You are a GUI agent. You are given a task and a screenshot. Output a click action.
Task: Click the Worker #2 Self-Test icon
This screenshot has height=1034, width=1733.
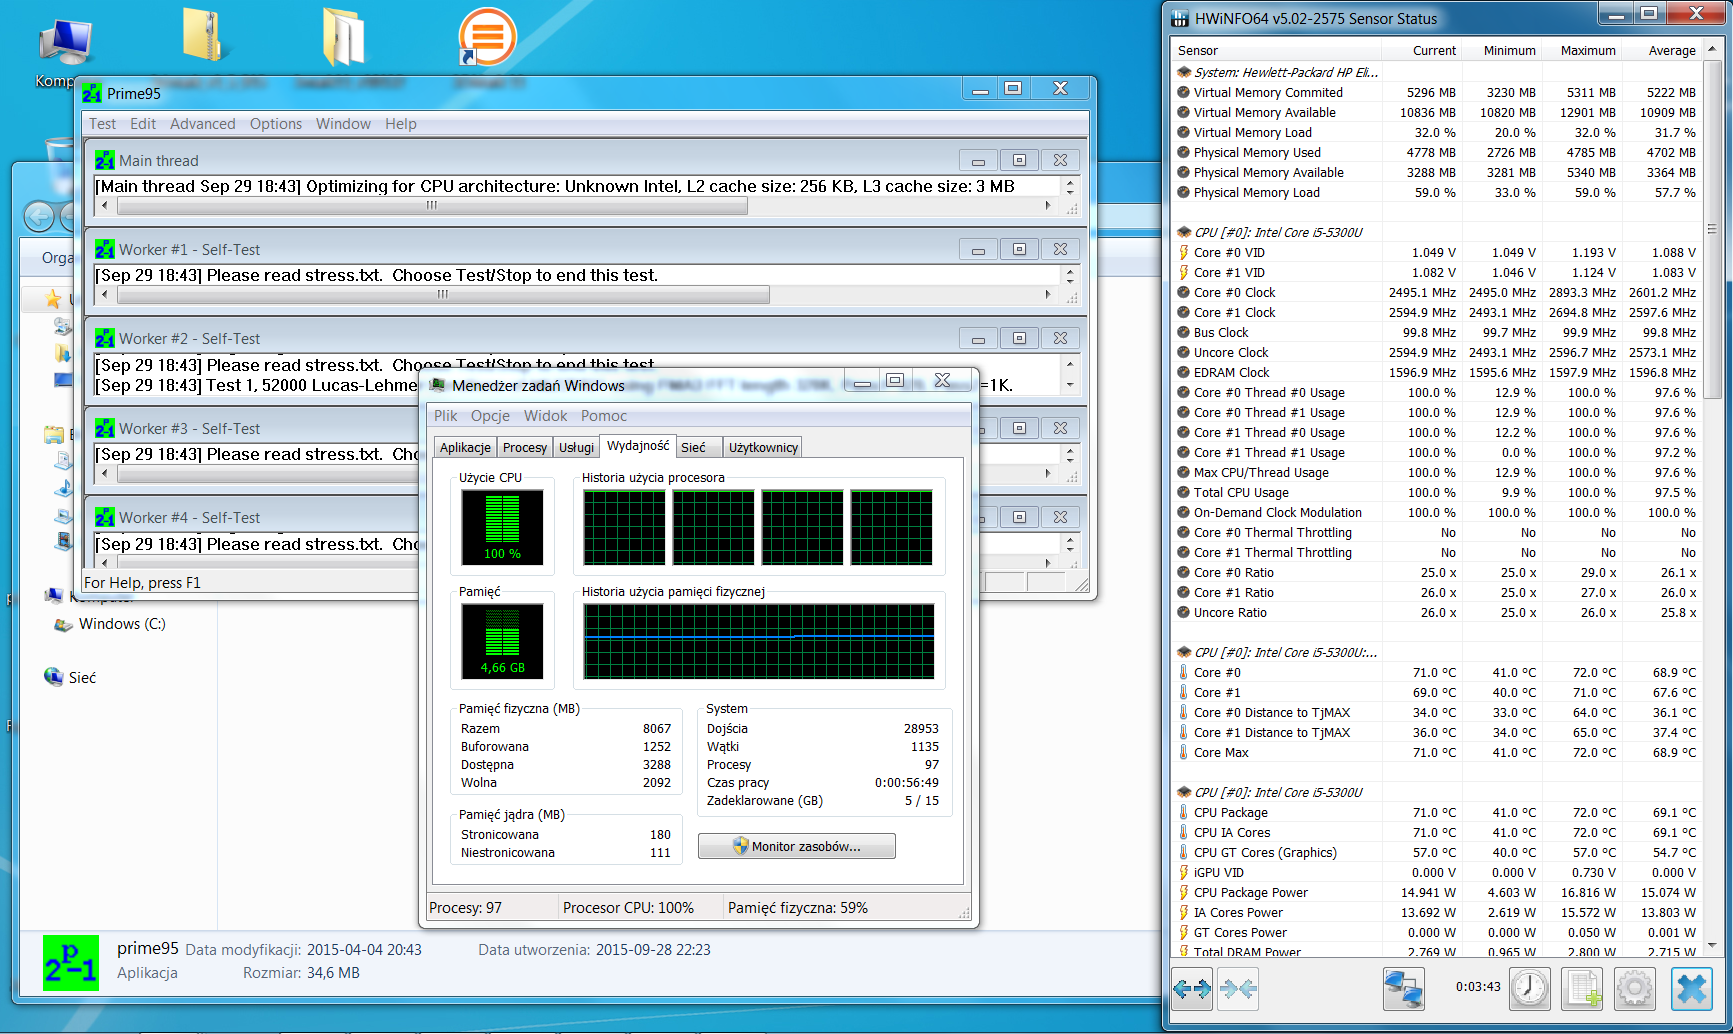[x=105, y=338]
